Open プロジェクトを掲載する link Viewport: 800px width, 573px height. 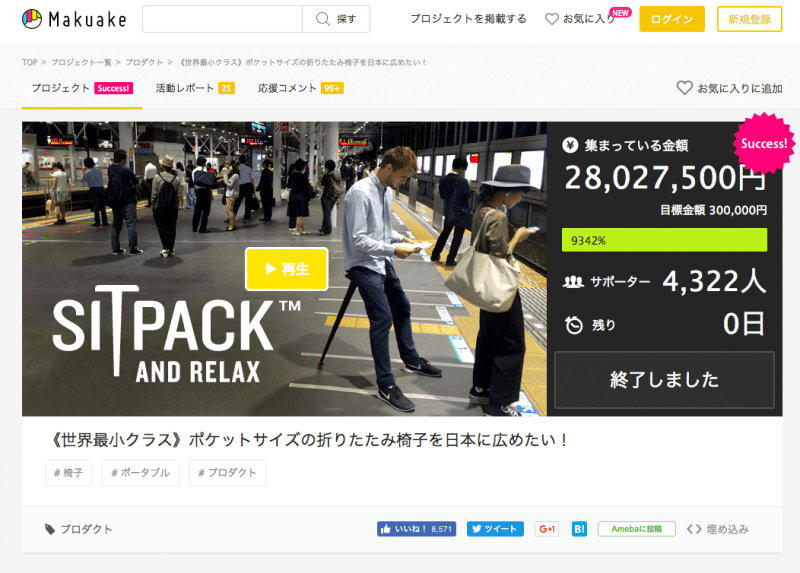pos(468,19)
